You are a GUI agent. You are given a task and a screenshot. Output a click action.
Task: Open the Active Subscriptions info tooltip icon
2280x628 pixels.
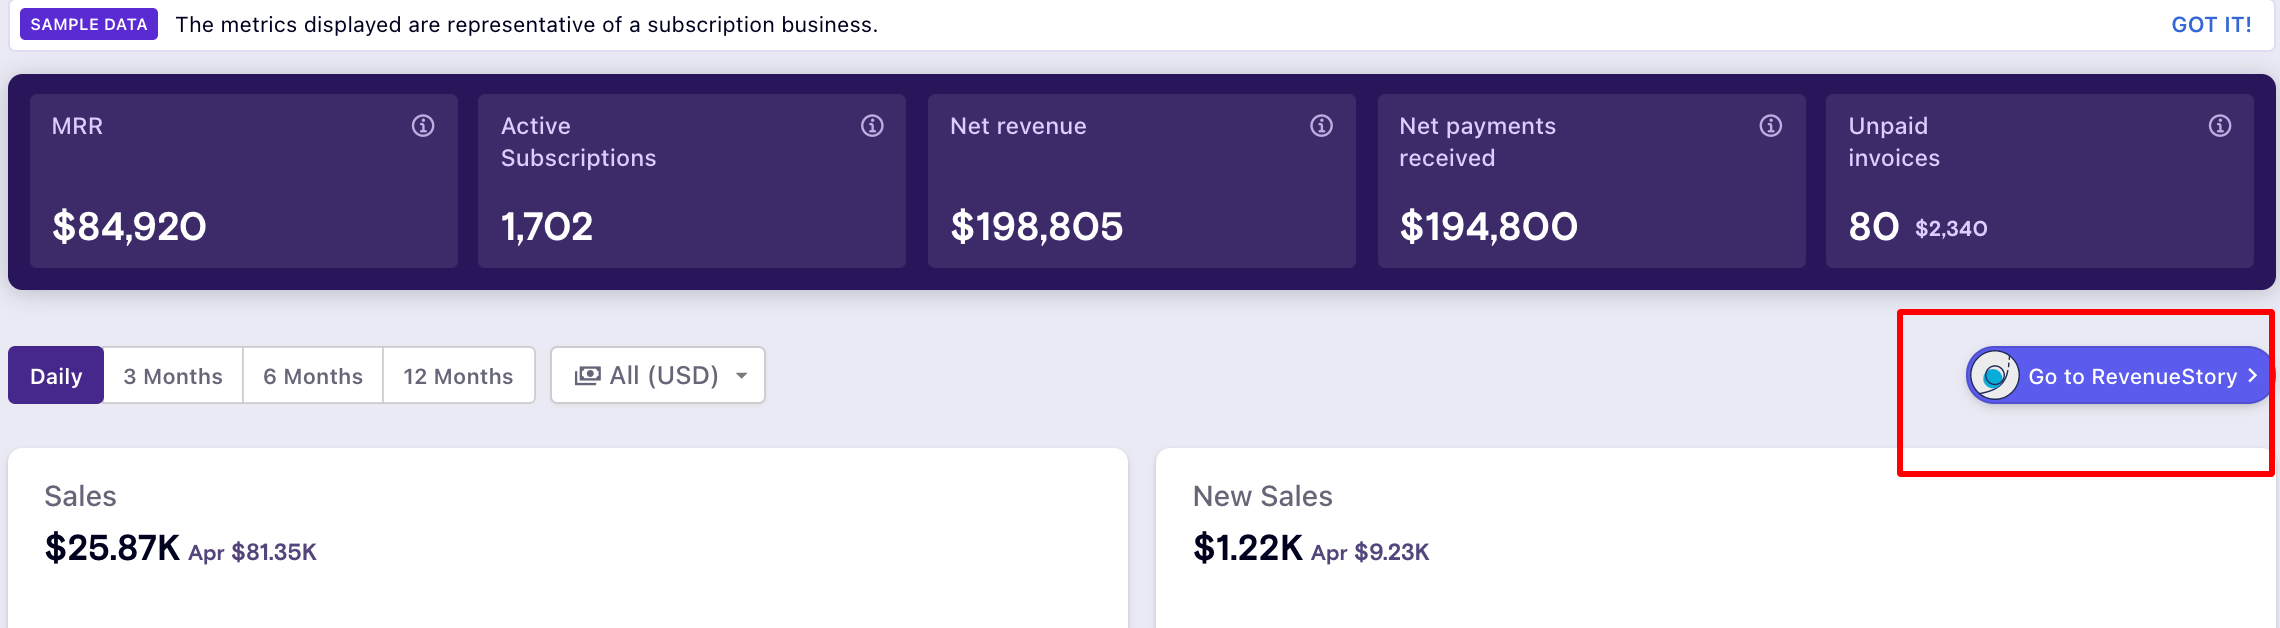point(872,126)
